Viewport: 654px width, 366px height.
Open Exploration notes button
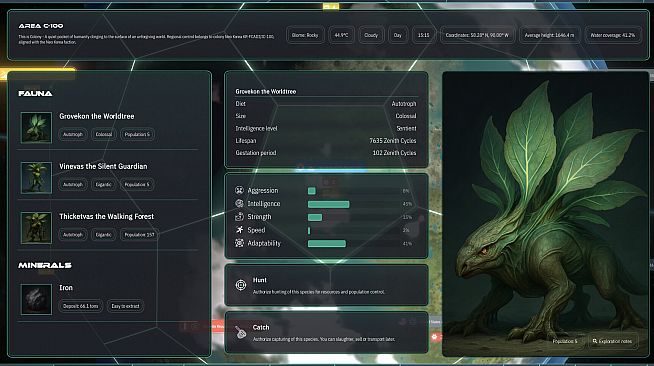coord(612,341)
